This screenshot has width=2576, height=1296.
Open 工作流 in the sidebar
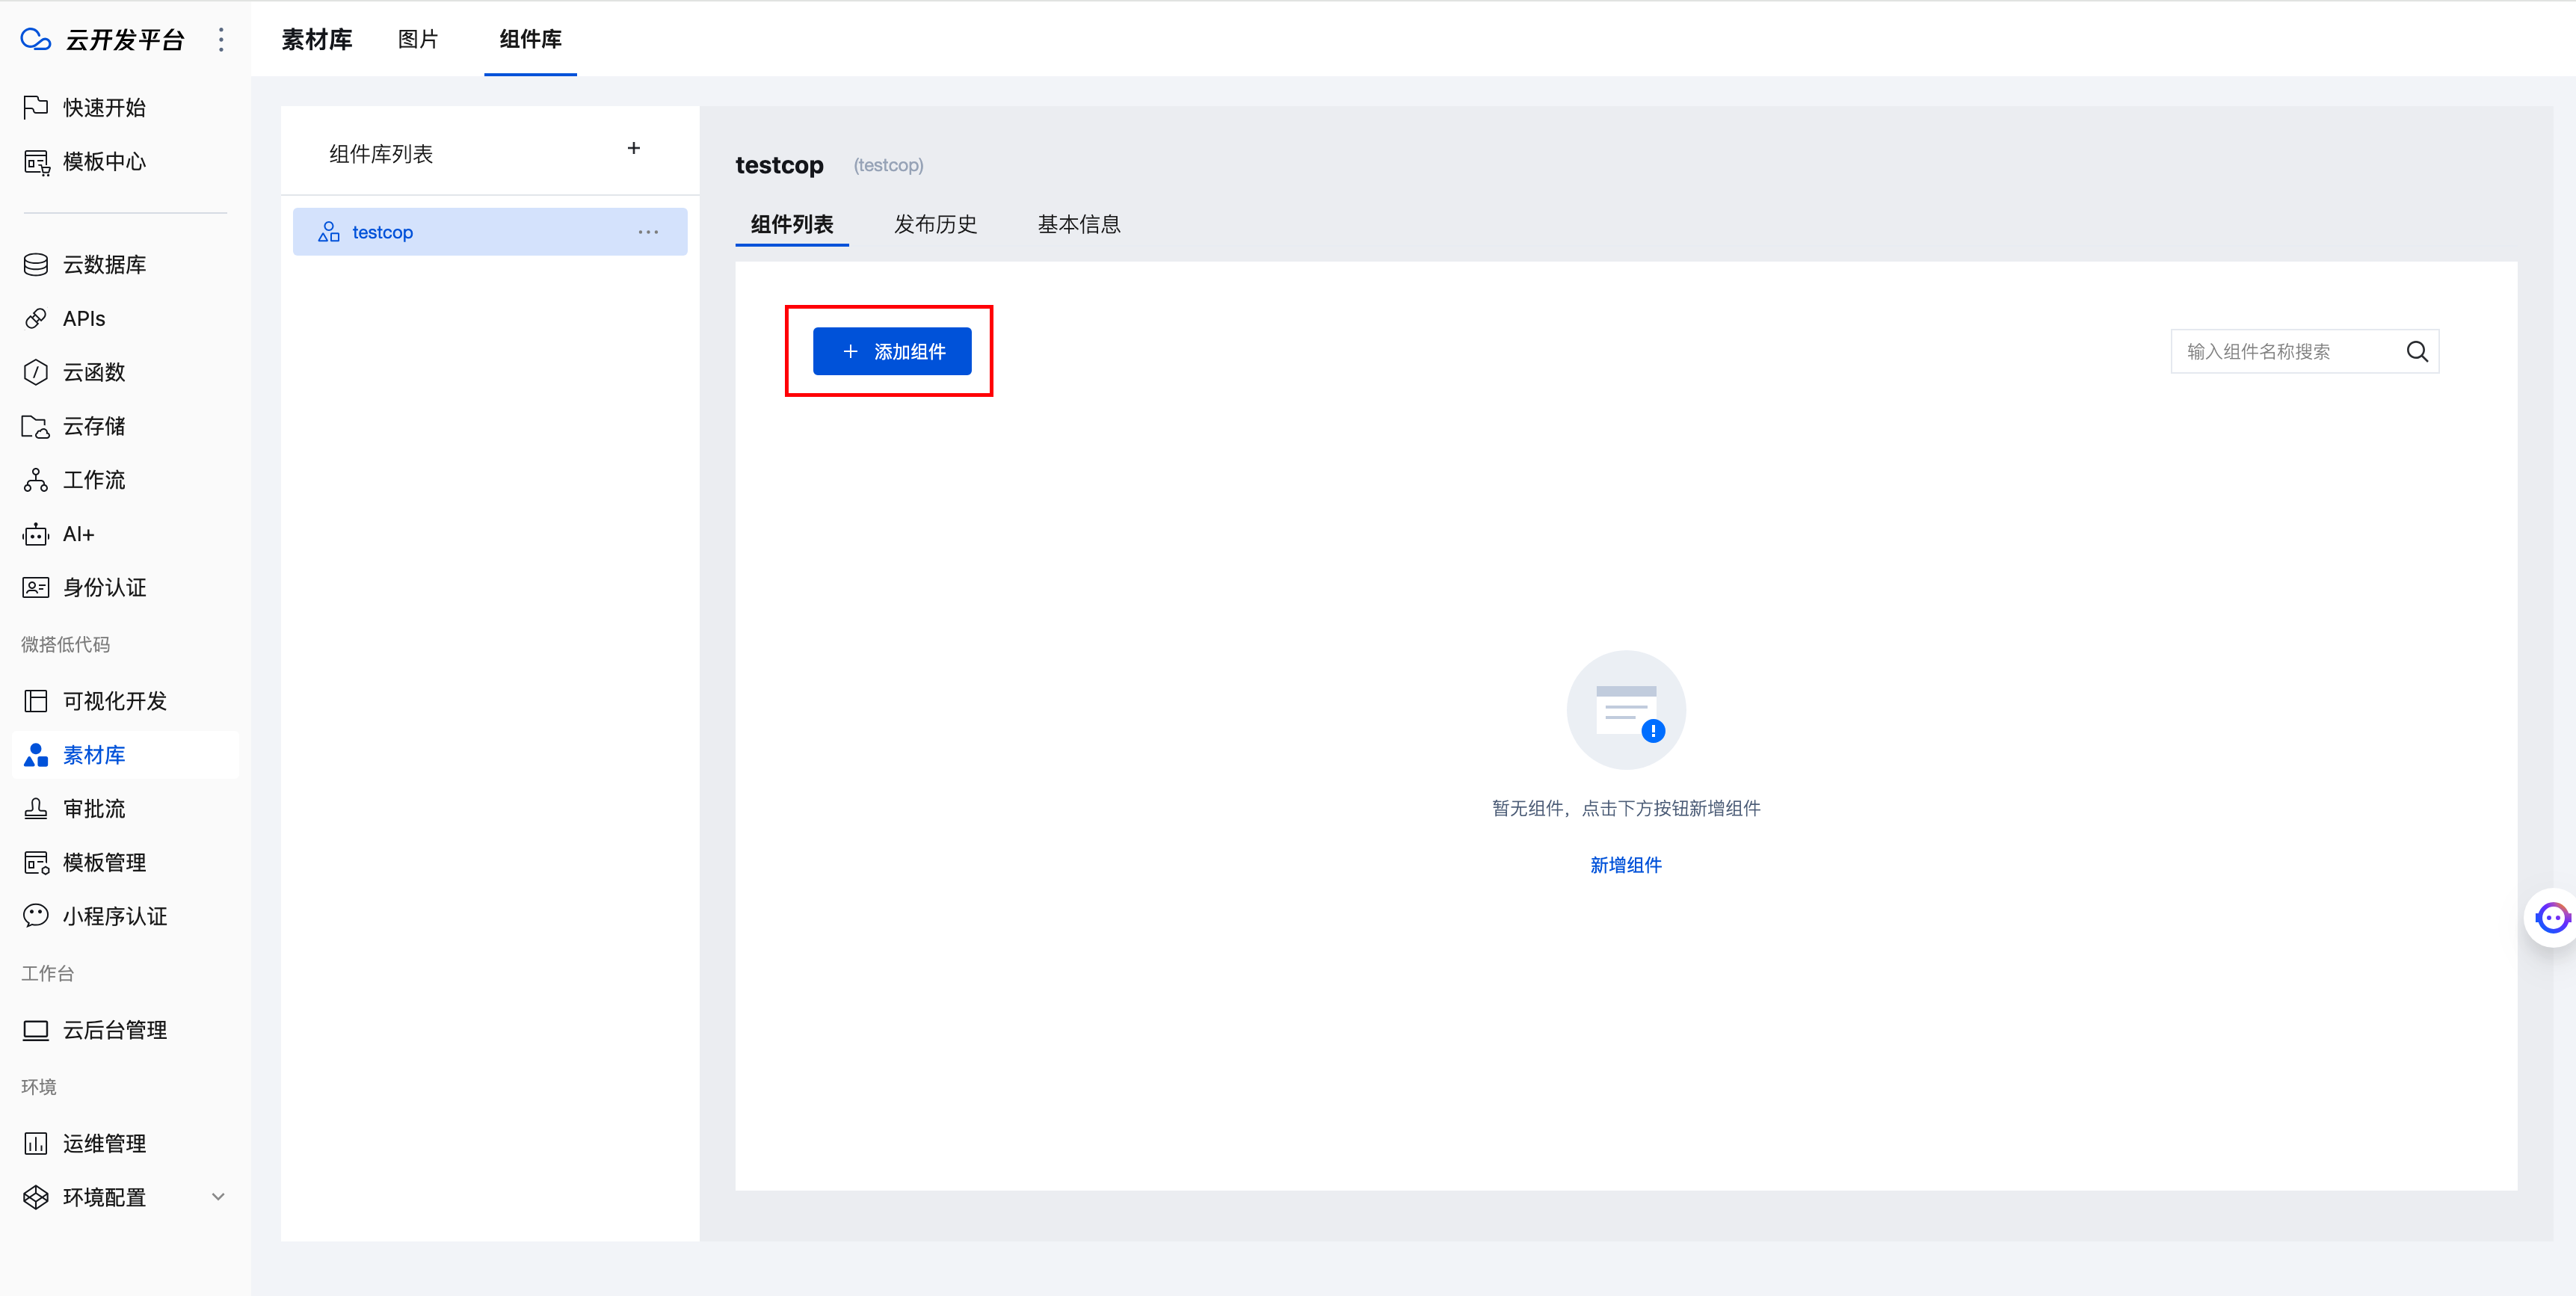coord(94,480)
